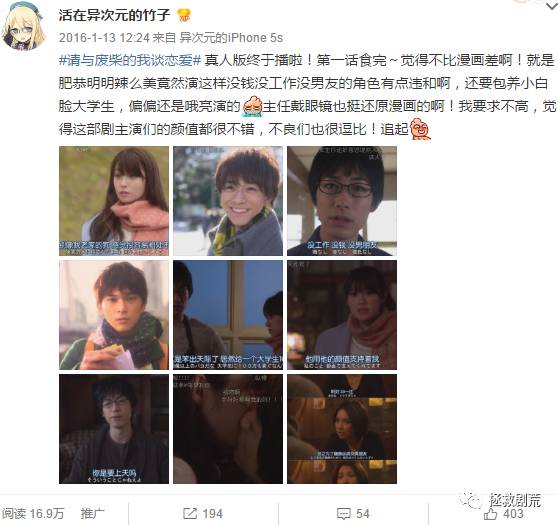
Task: Open thumbnail of man in green scarf eating
Action: [x=114, y=315]
